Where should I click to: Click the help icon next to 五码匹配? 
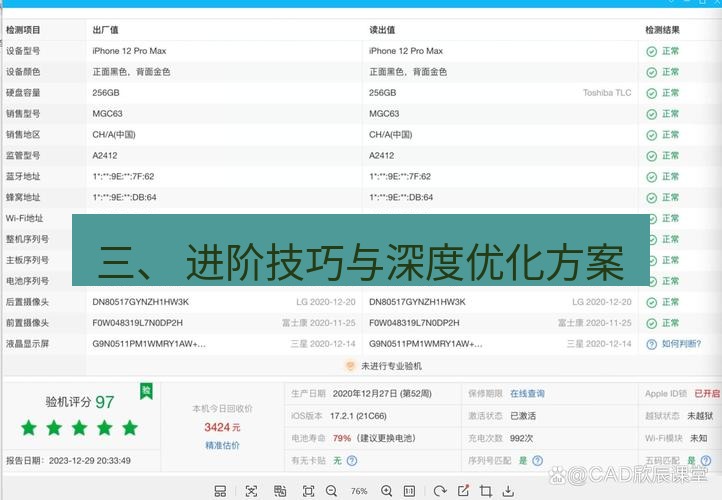click(705, 460)
